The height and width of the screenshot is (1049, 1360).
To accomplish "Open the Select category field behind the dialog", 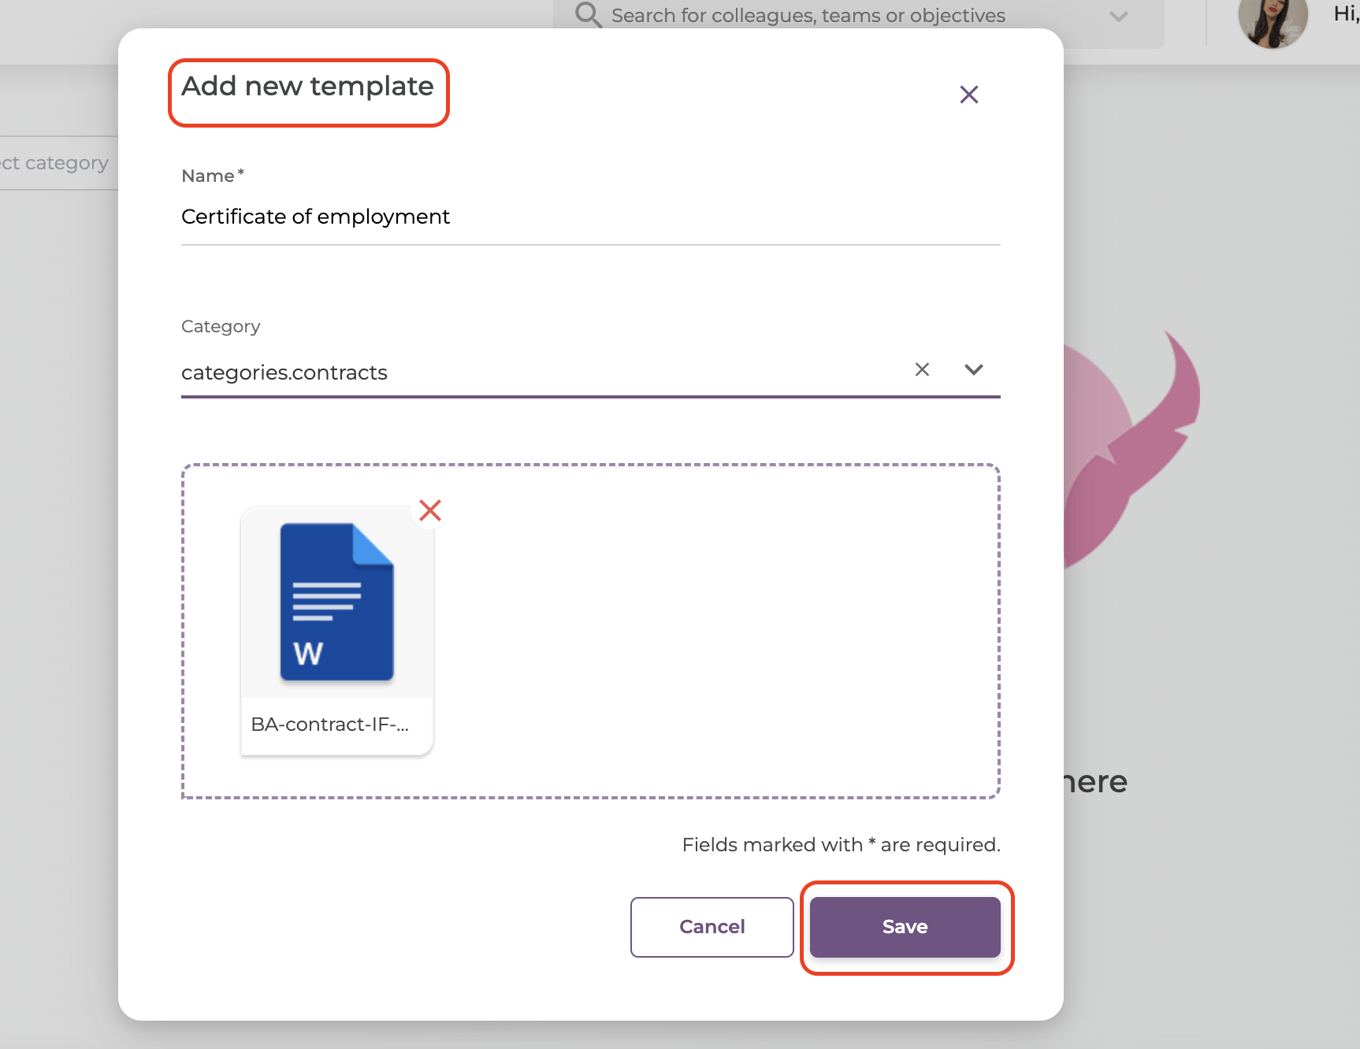I will 54,162.
